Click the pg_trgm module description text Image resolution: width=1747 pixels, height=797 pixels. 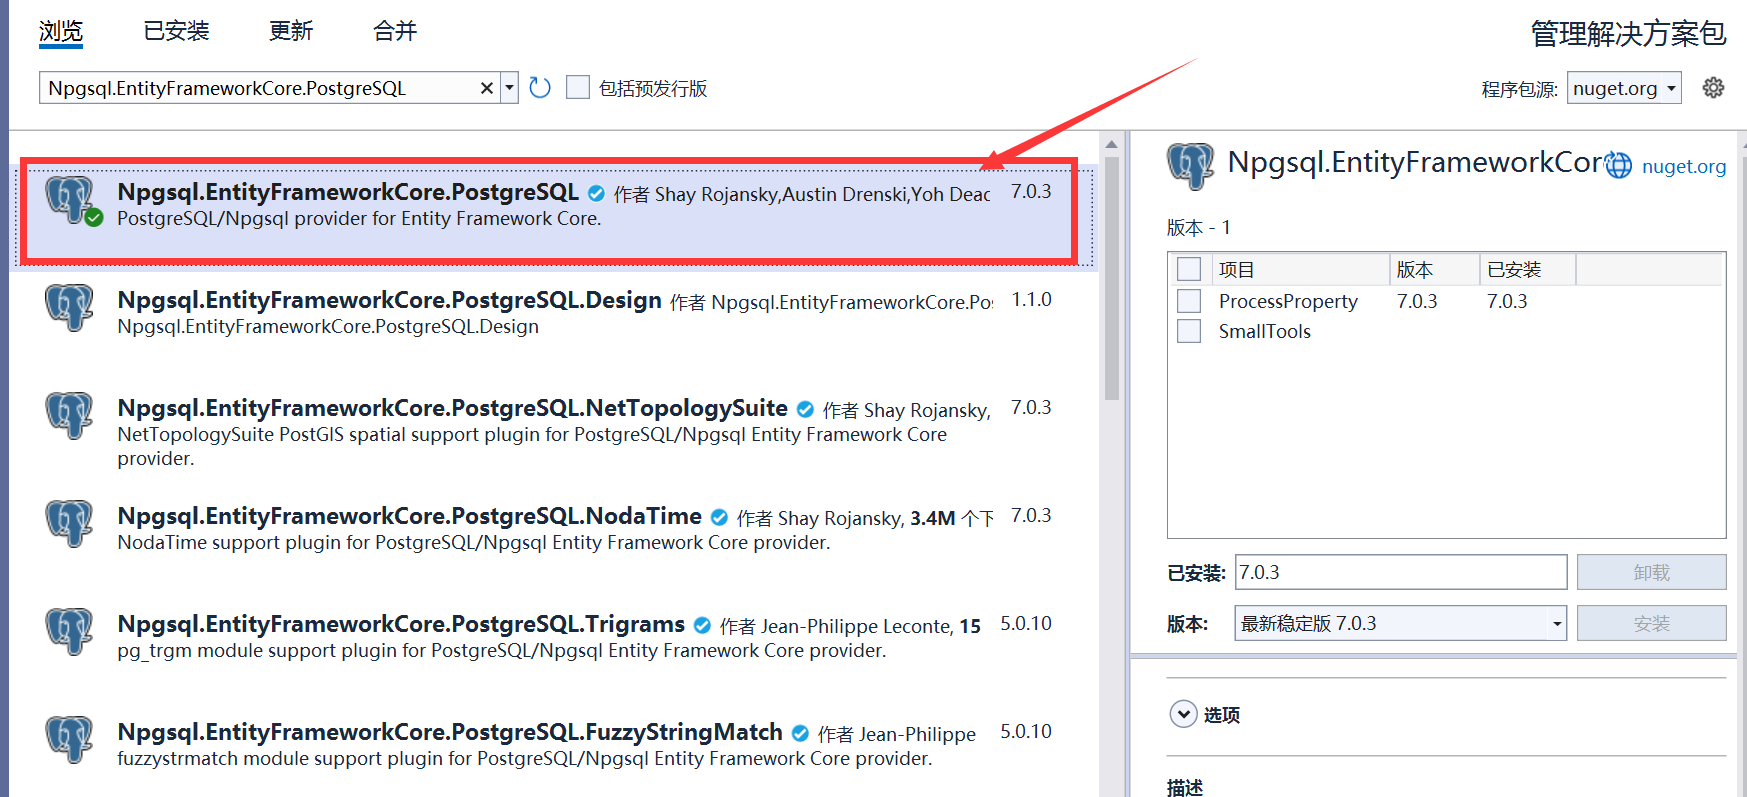[x=501, y=650]
